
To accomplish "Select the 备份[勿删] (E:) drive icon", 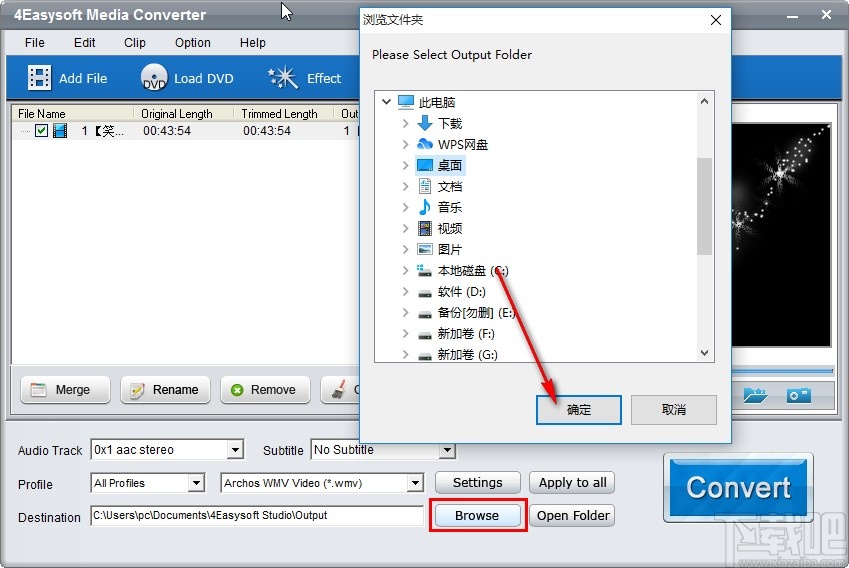I will click(425, 314).
